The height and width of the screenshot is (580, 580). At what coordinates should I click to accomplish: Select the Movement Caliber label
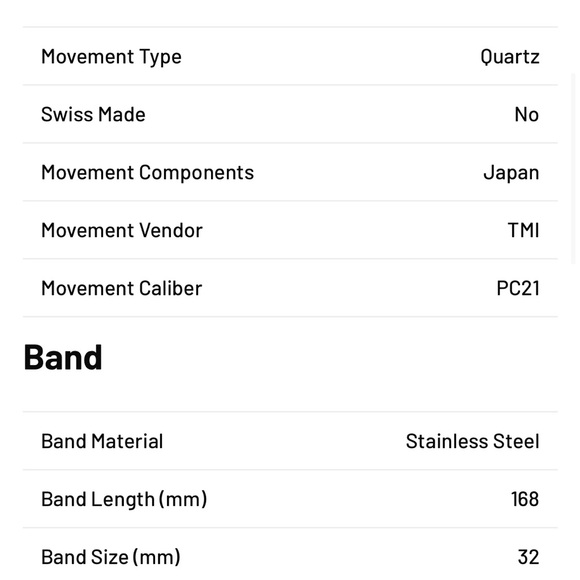tap(121, 288)
